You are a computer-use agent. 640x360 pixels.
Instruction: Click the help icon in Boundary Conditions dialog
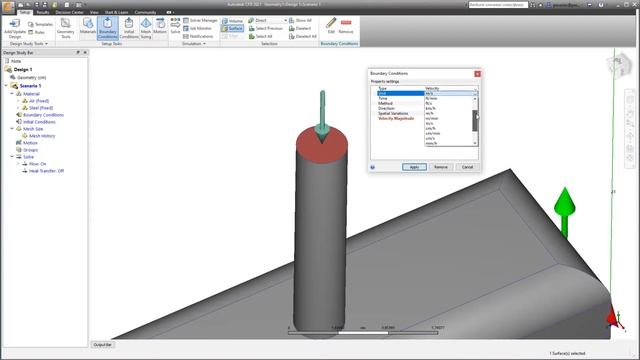[x=373, y=167]
